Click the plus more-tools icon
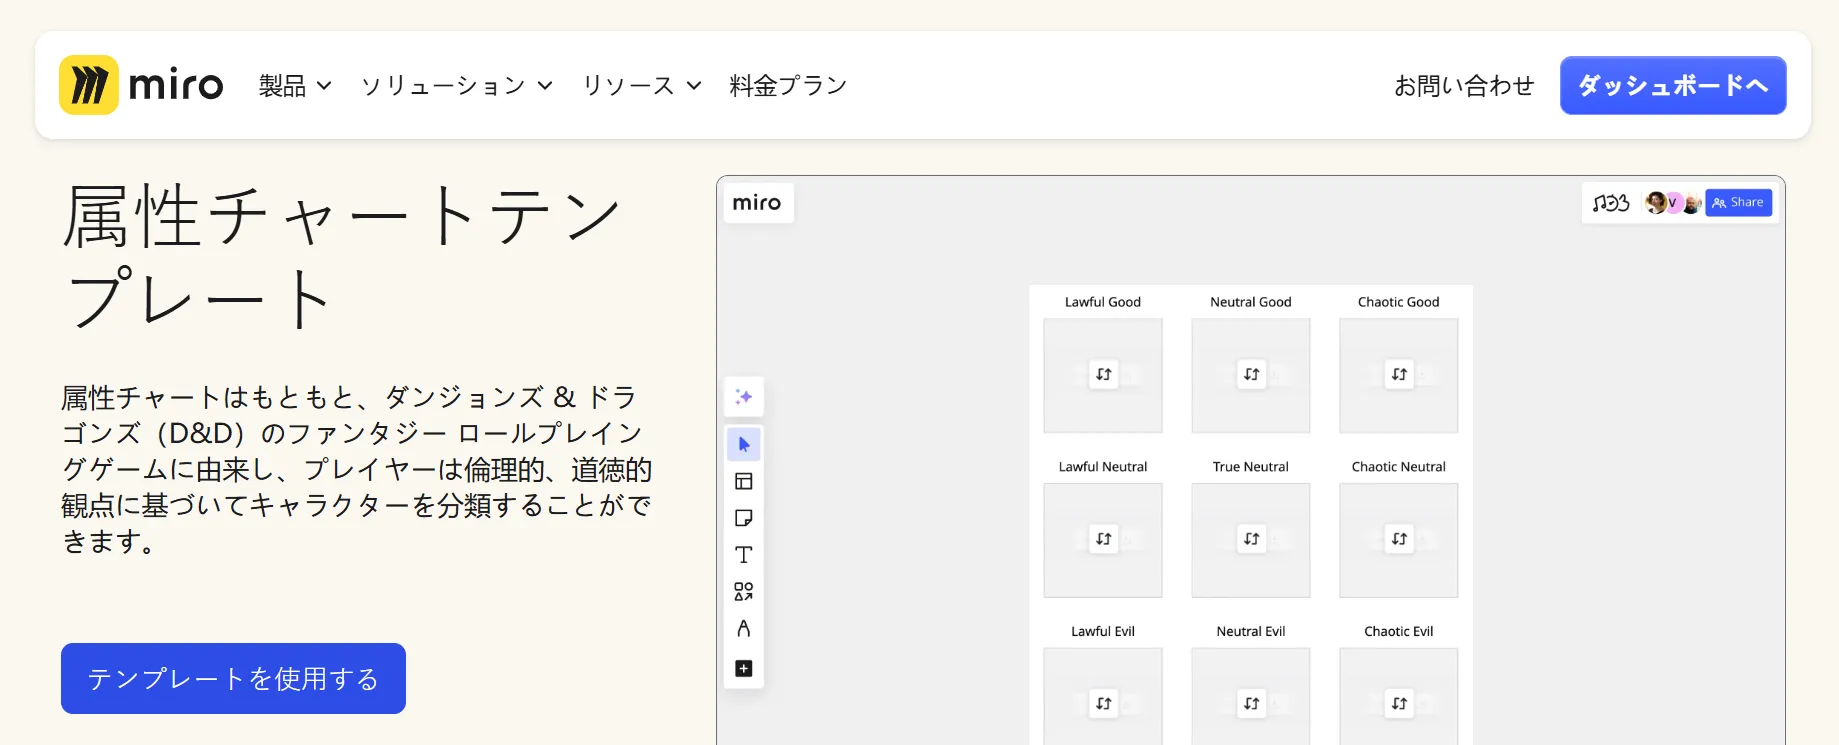The width and height of the screenshot is (1839, 745). click(743, 668)
